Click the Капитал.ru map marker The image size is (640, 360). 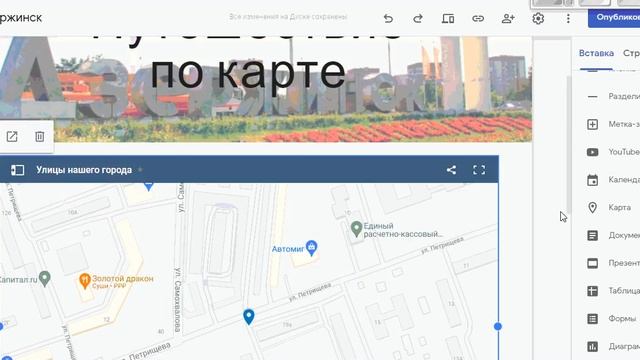[x=44, y=278]
